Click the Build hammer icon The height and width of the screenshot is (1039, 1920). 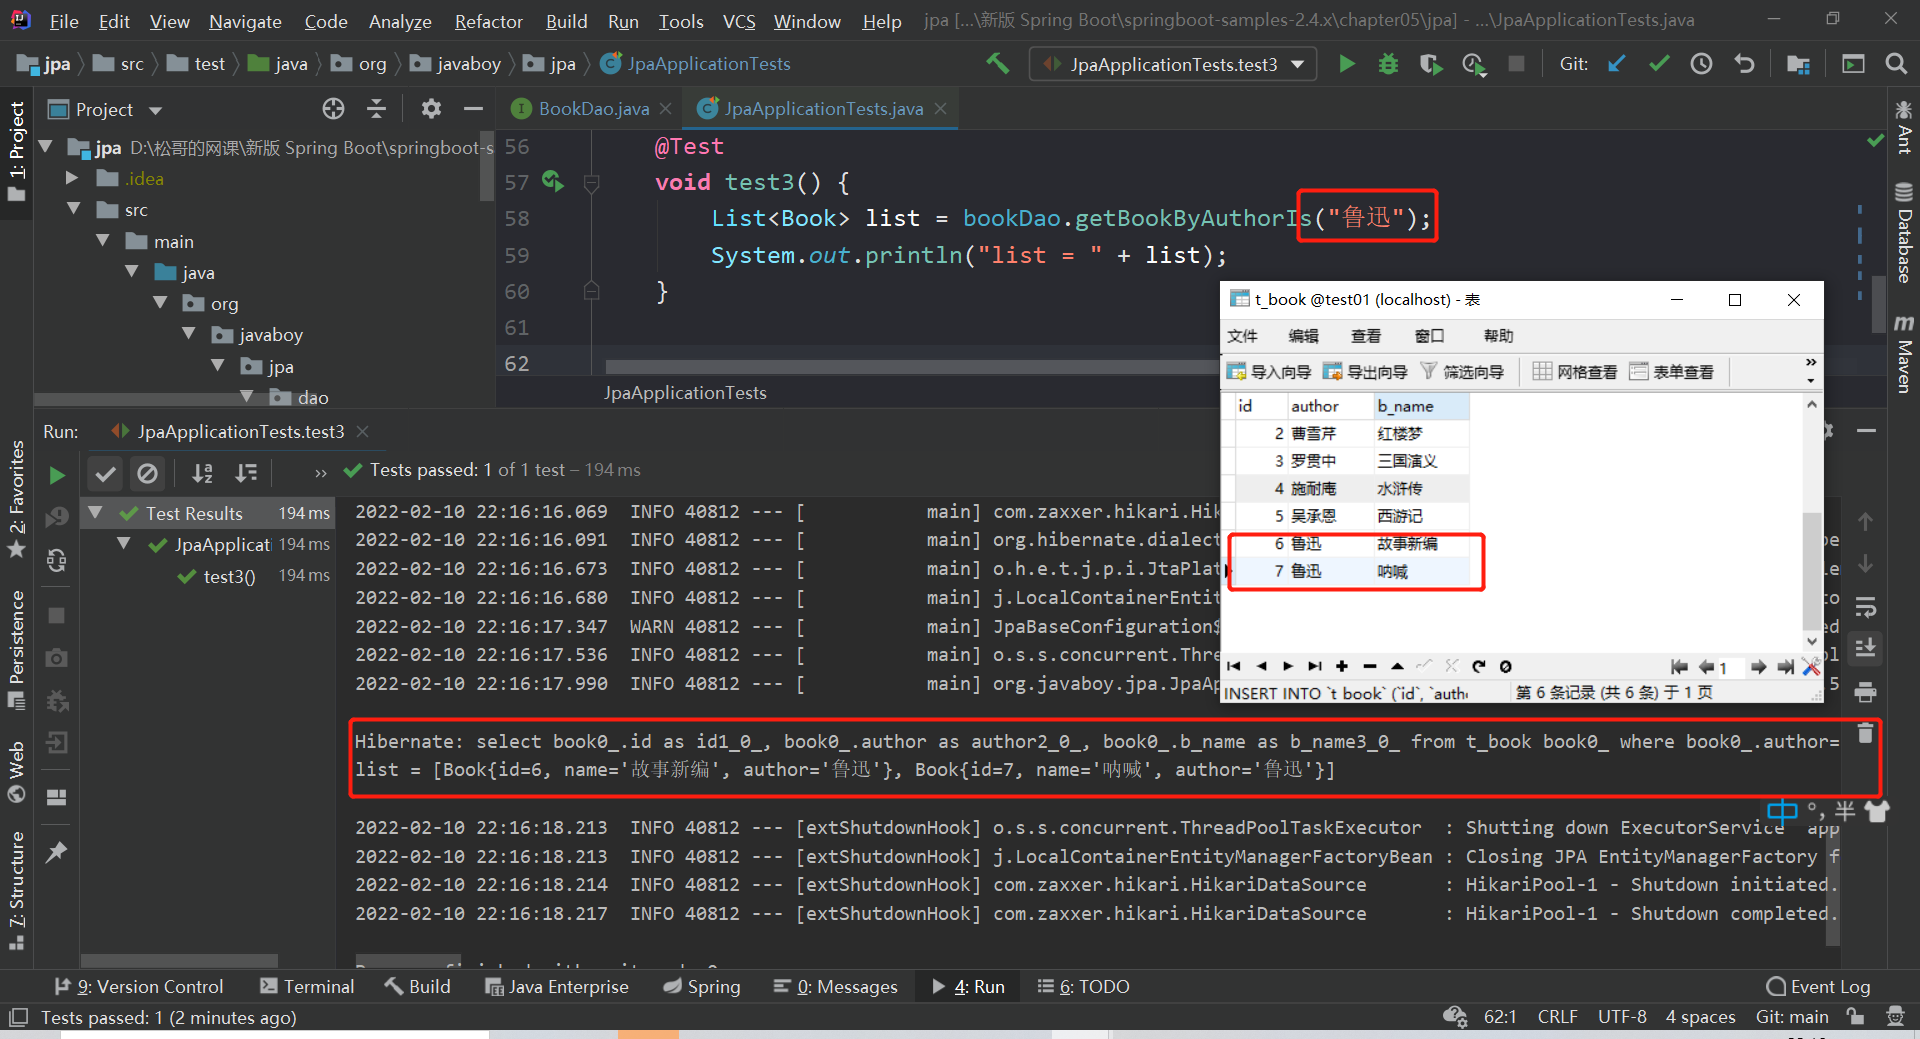click(x=997, y=64)
